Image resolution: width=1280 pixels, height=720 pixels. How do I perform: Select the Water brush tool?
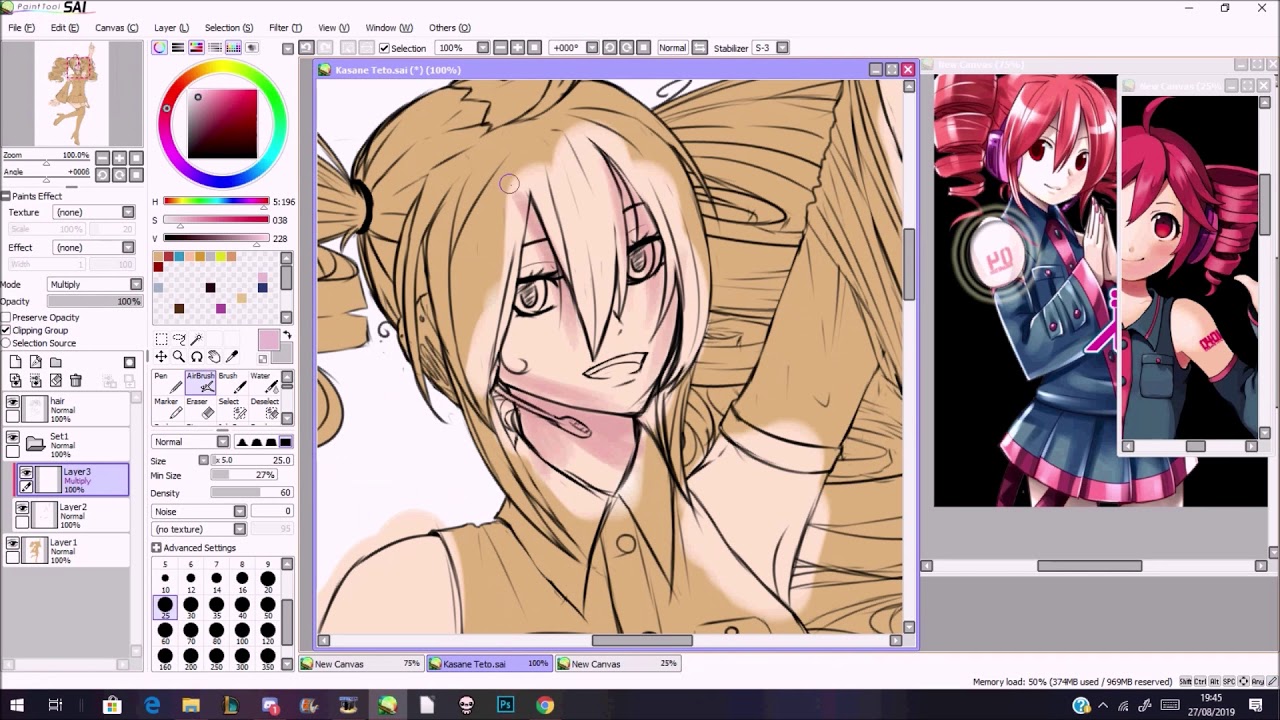pos(263,381)
